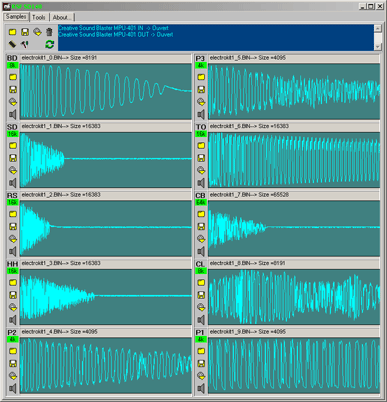This screenshot has height=402, width=387.
Task: Click the hammer tools icon
Action: coord(25,44)
